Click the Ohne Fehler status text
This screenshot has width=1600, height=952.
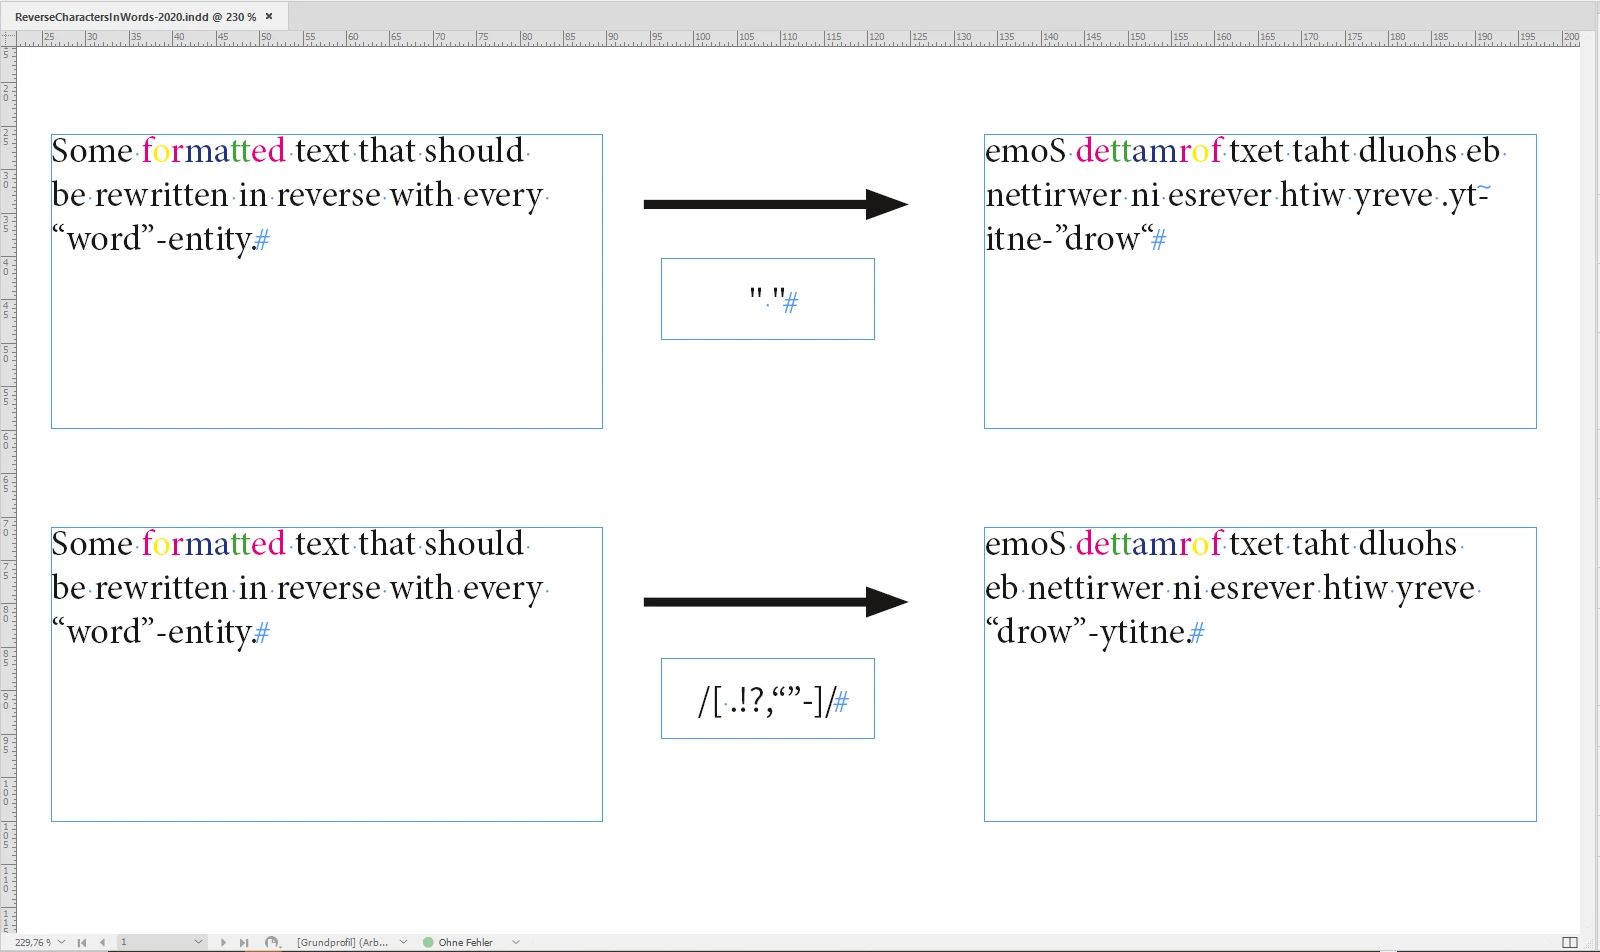pos(465,942)
